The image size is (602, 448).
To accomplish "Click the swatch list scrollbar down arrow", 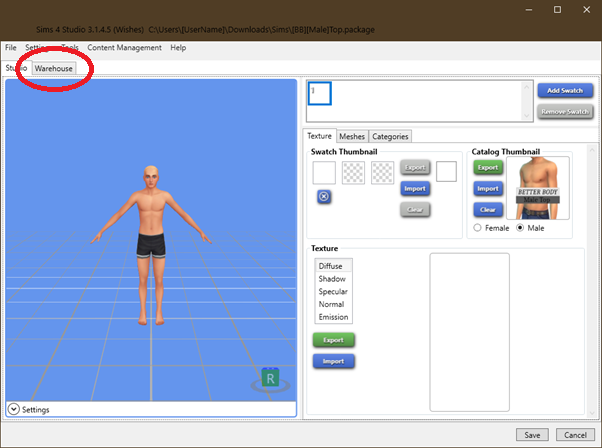I will pyautogui.click(x=526, y=116).
